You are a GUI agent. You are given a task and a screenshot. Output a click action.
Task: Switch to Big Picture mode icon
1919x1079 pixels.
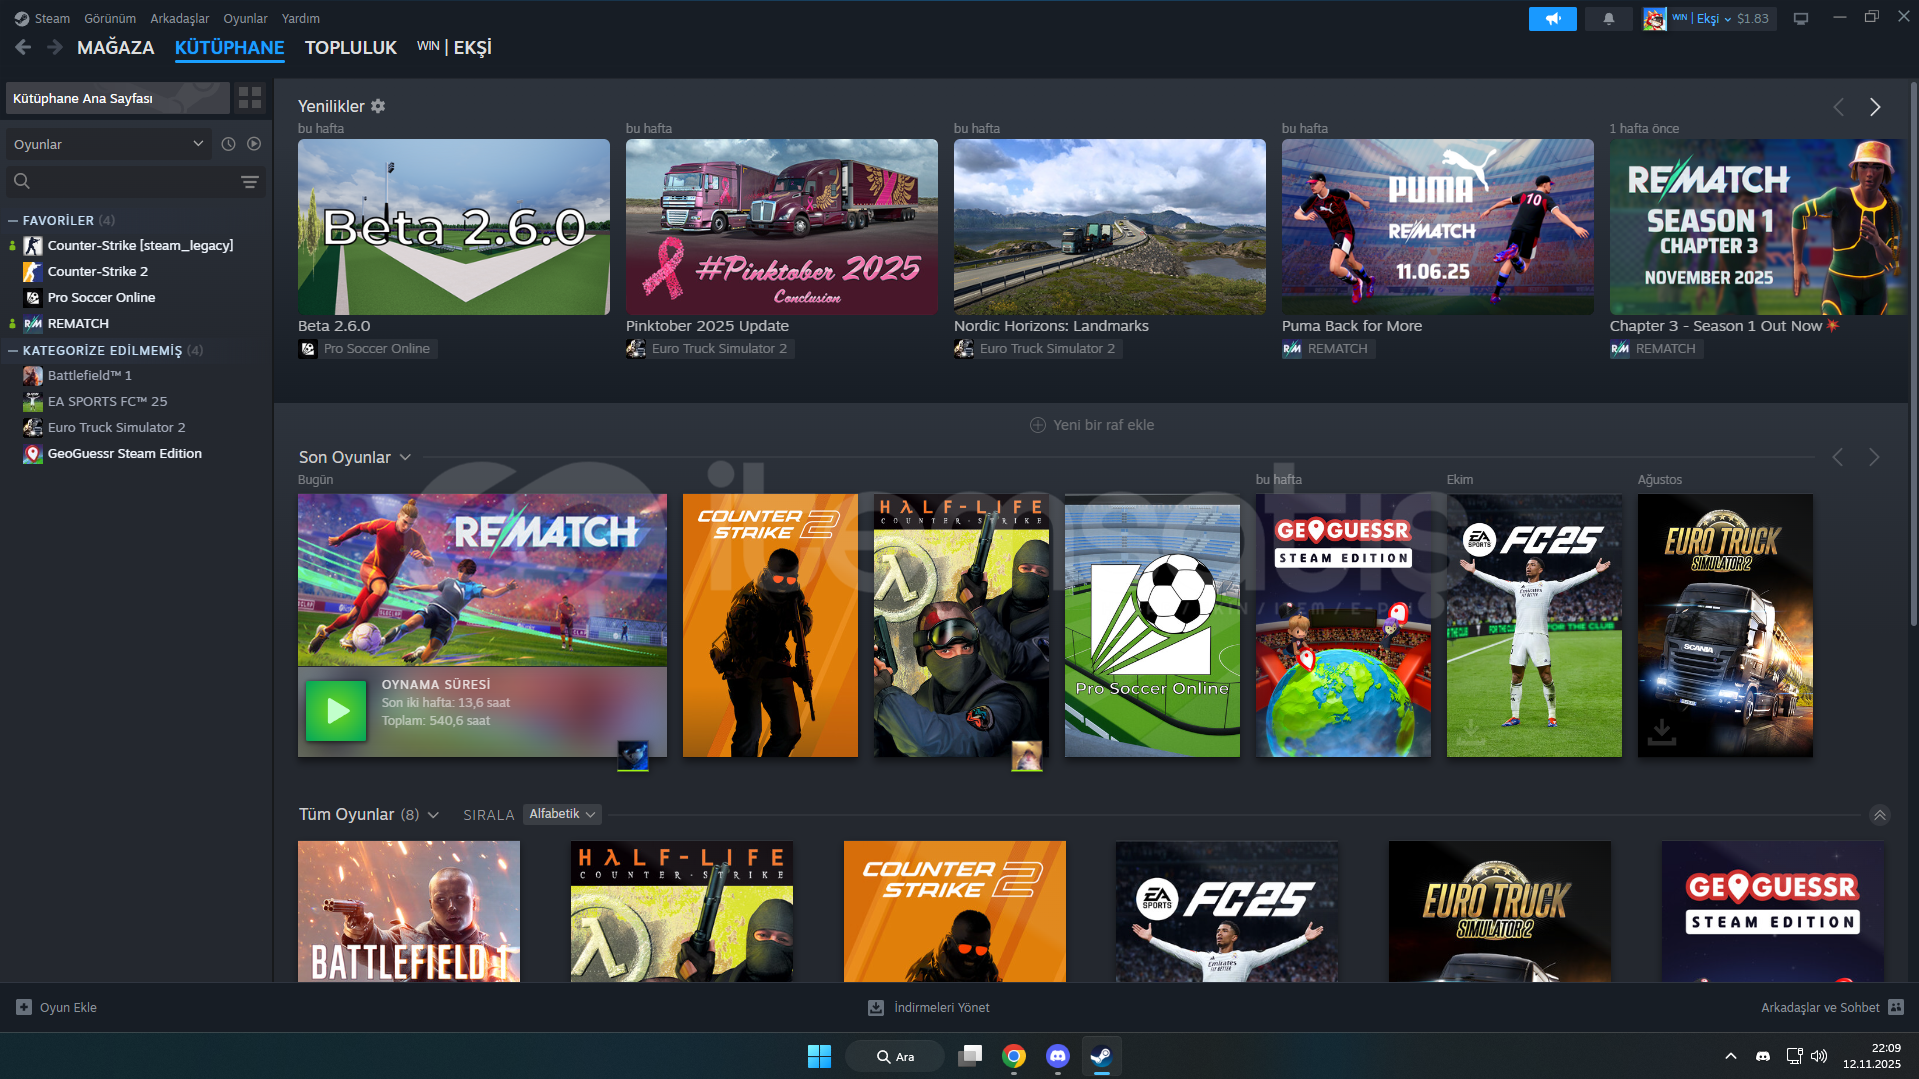coord(1801,19)
